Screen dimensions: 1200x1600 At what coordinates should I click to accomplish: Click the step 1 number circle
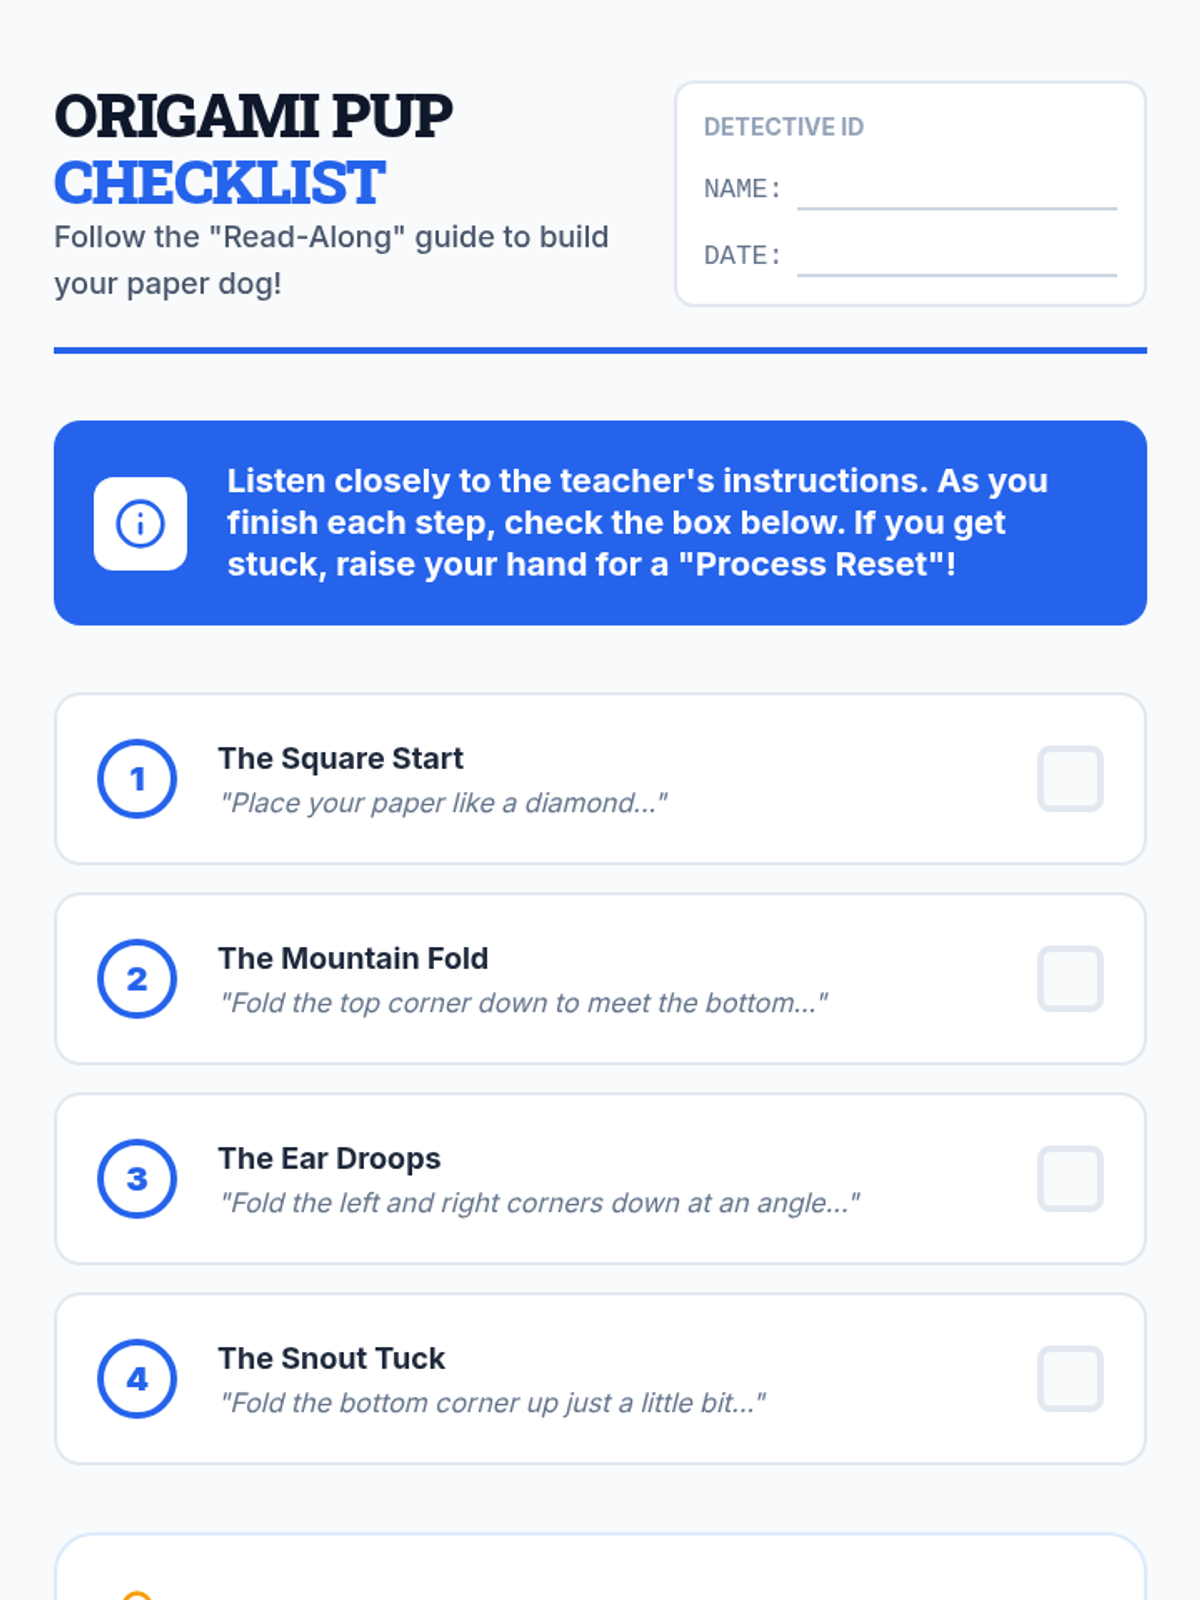click(x=137, y=779)
